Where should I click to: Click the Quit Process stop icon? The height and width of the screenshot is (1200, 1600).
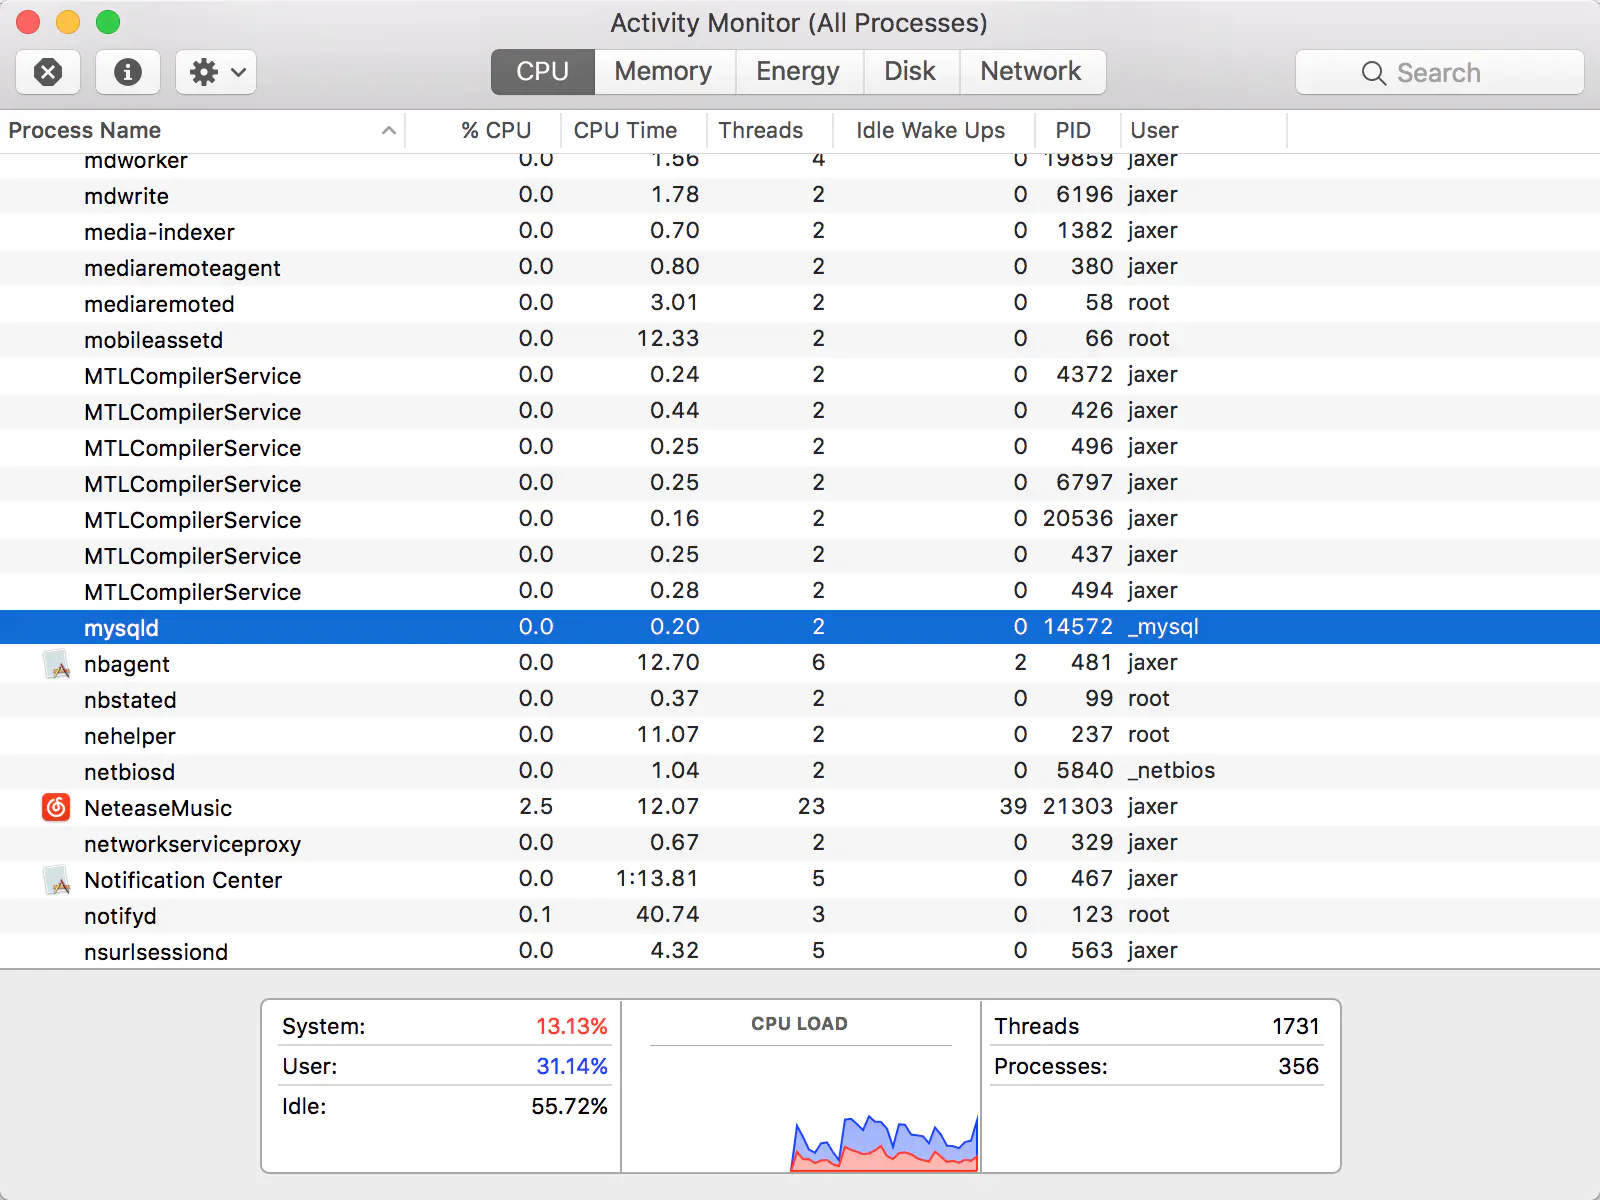[x=48, y=72]
